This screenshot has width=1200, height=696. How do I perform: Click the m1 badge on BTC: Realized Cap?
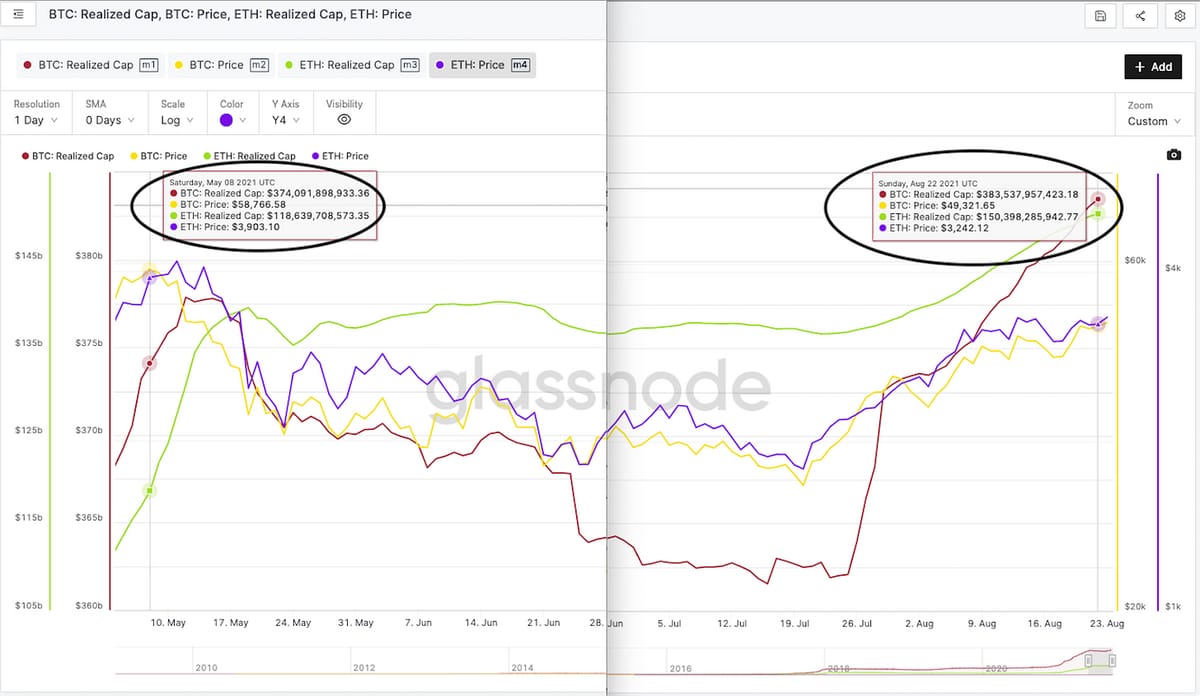(149, 65)
